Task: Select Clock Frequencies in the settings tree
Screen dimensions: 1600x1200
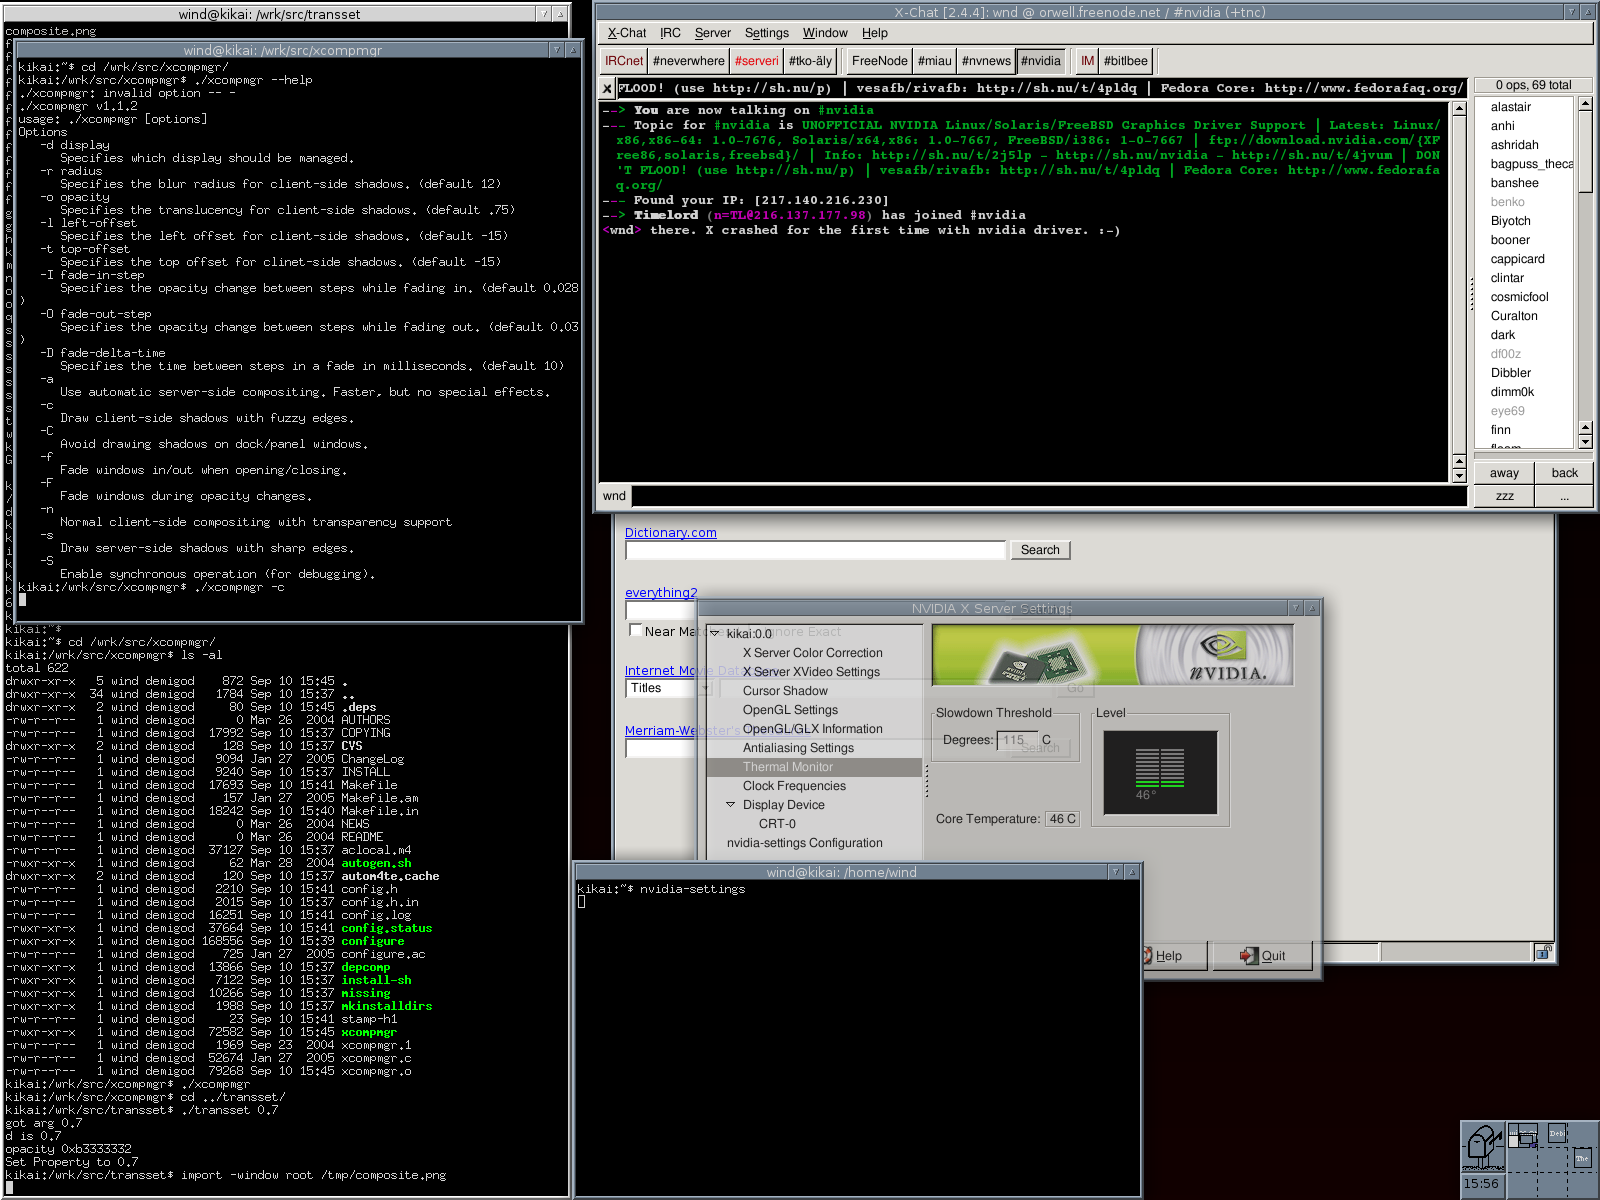Action: pyautogui.click(x=794, y=786)
